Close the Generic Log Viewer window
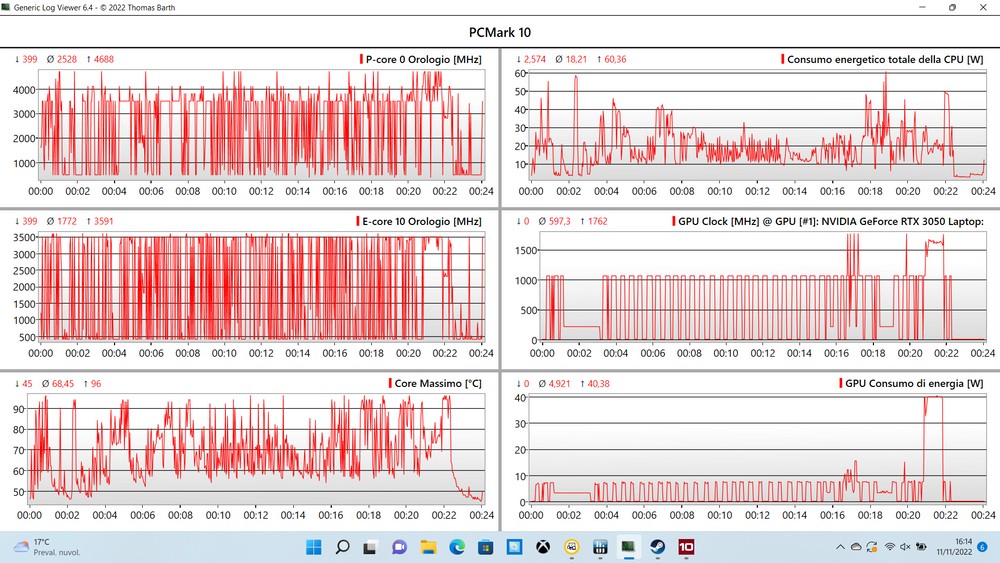The height and width of the screenshot is (563, 1000). click(983, 8)
